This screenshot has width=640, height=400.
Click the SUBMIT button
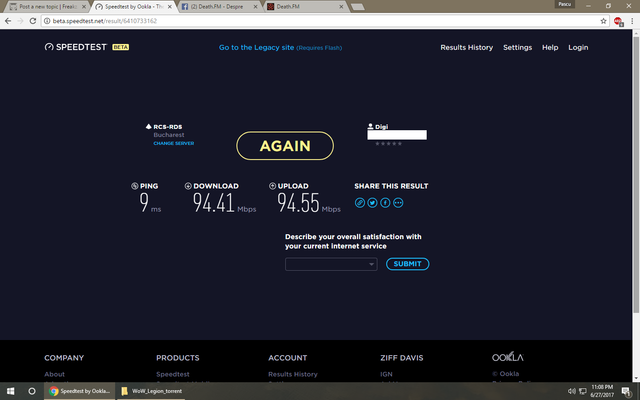pyautogui.click(x=407, y=264)
